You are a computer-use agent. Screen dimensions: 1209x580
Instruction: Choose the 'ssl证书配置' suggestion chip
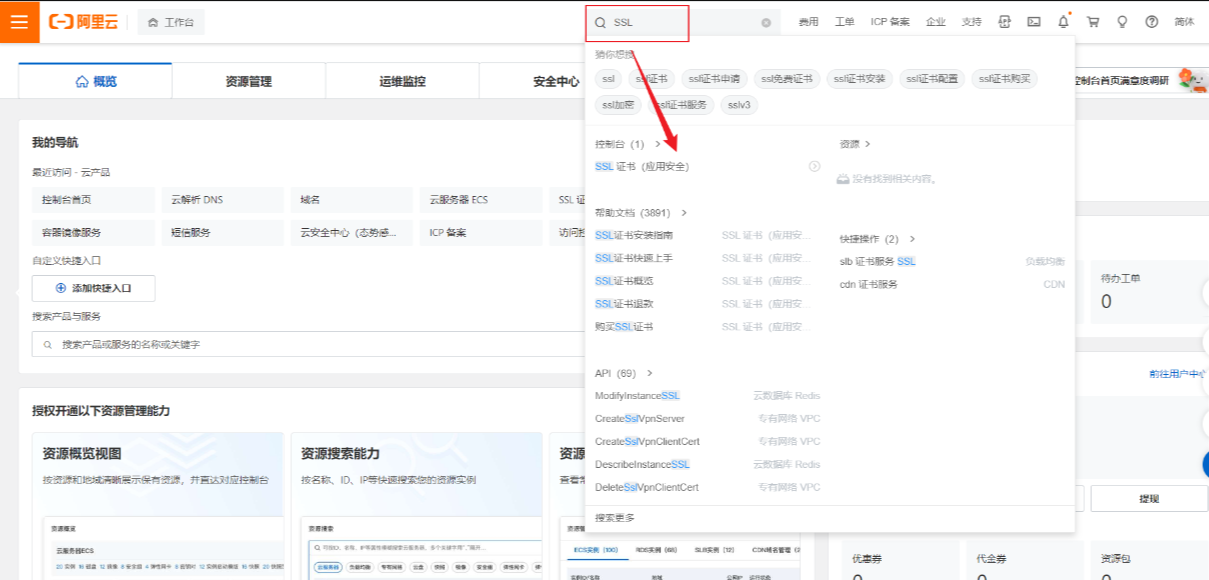click(x=932, y=78)
